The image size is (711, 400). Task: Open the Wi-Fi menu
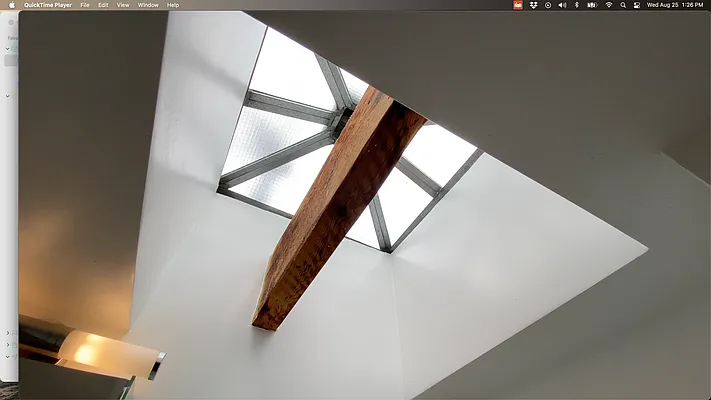click(608, 5)
